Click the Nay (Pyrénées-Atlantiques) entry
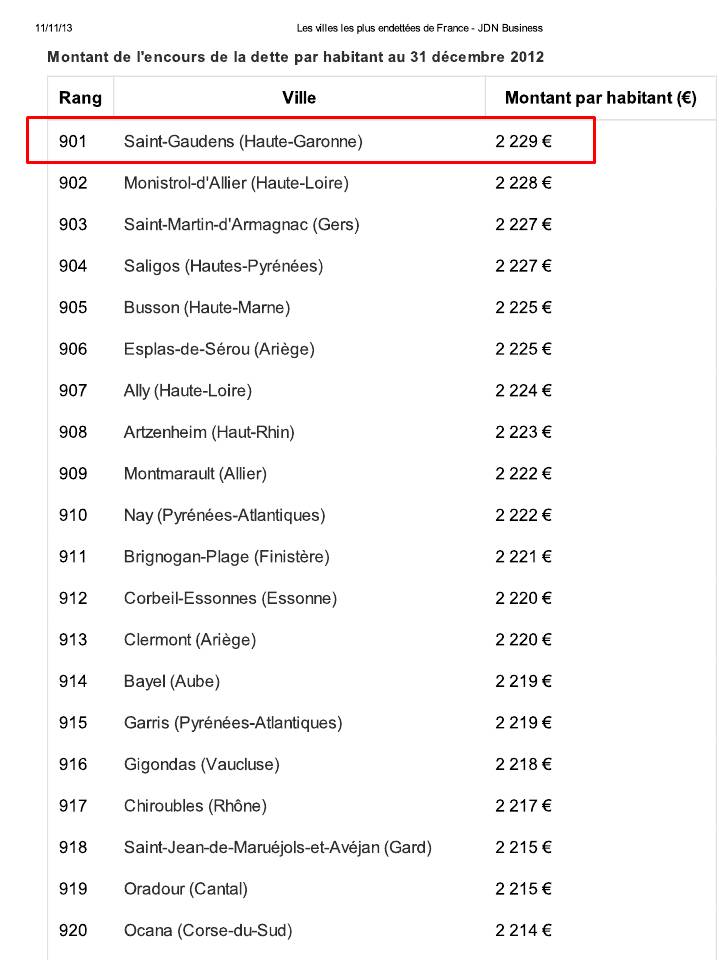Image resolution: width=720 pixels, height=960 pixels. 224,515
